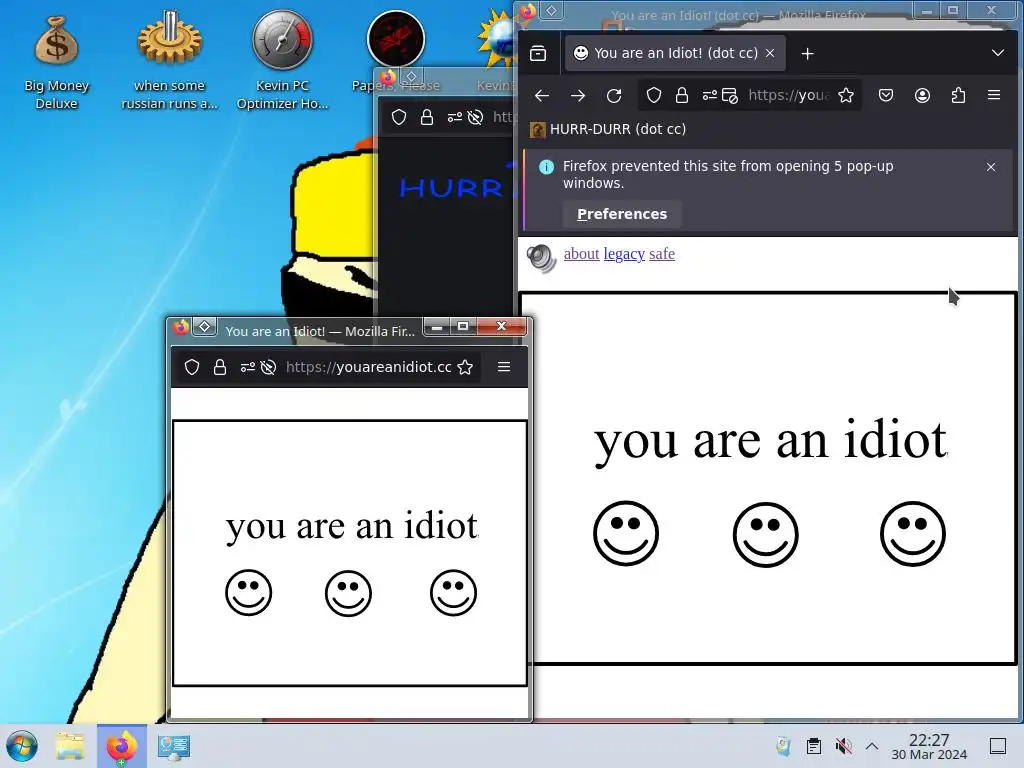Open the 'when some russian runs a...' gear icon
Image resolution: width=1024 pixels, height=768 pixels.
(169, 62)
